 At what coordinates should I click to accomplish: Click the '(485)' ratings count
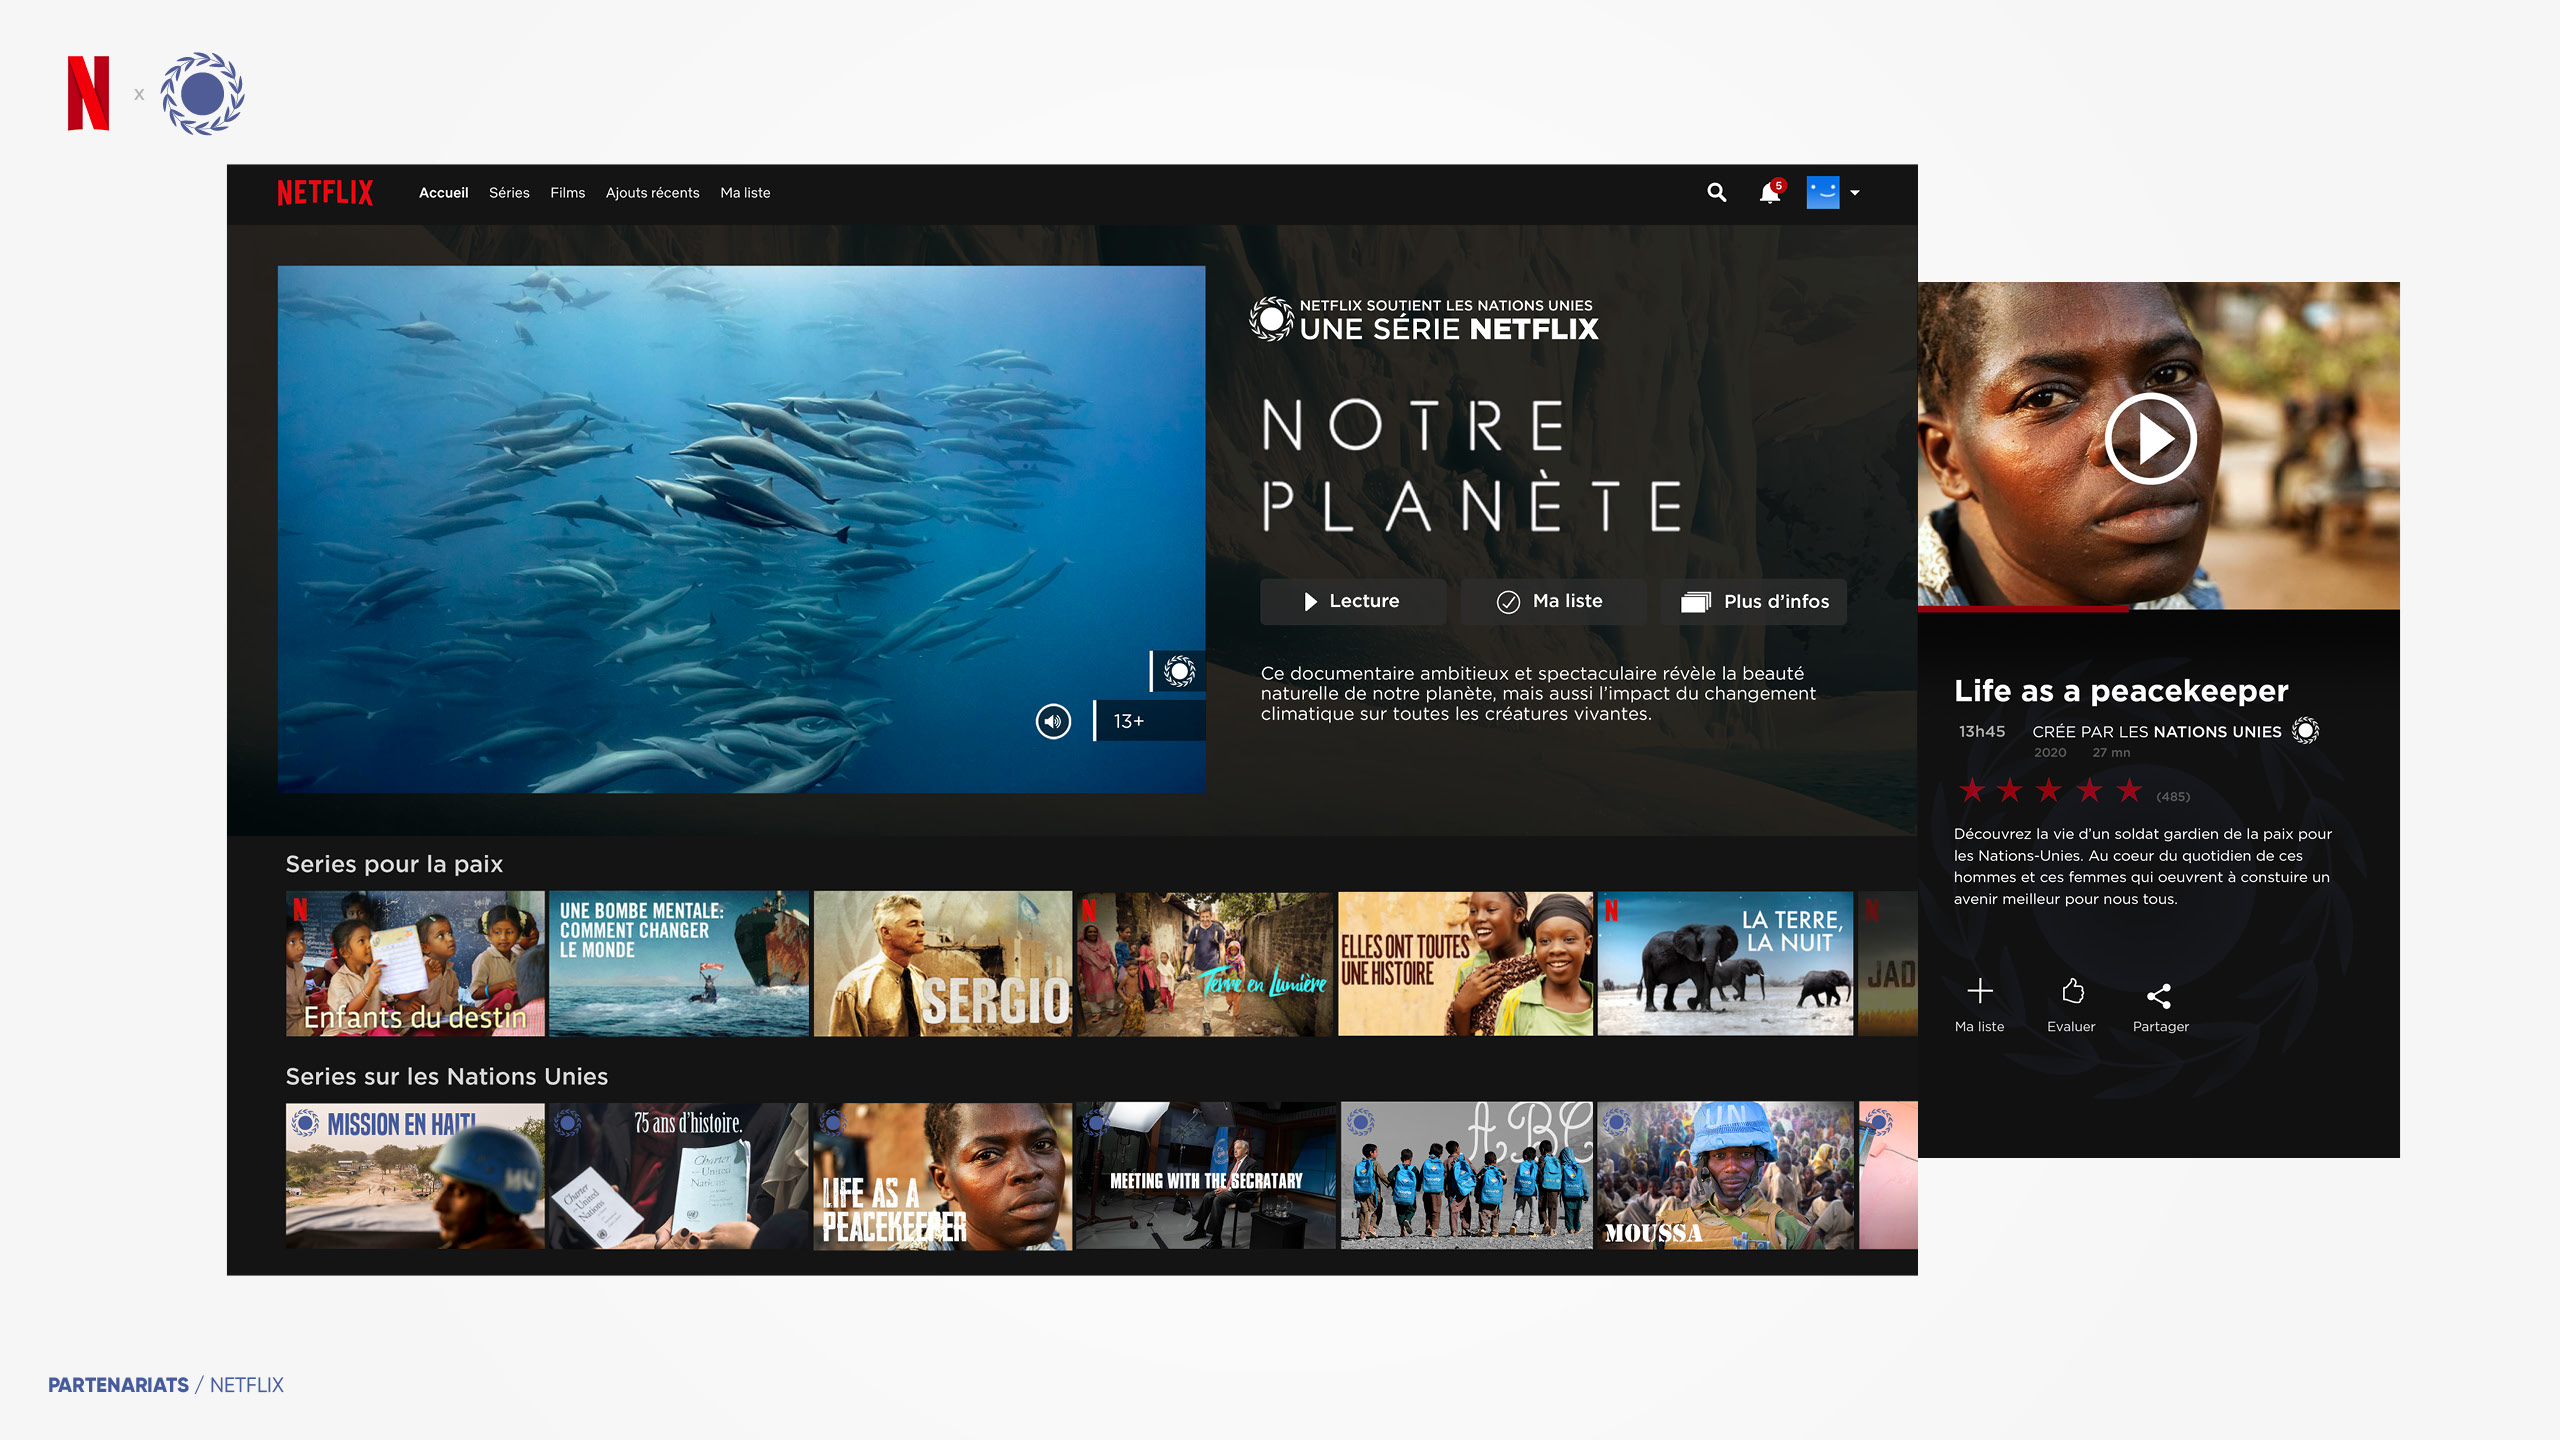[x=2173, y=797]
